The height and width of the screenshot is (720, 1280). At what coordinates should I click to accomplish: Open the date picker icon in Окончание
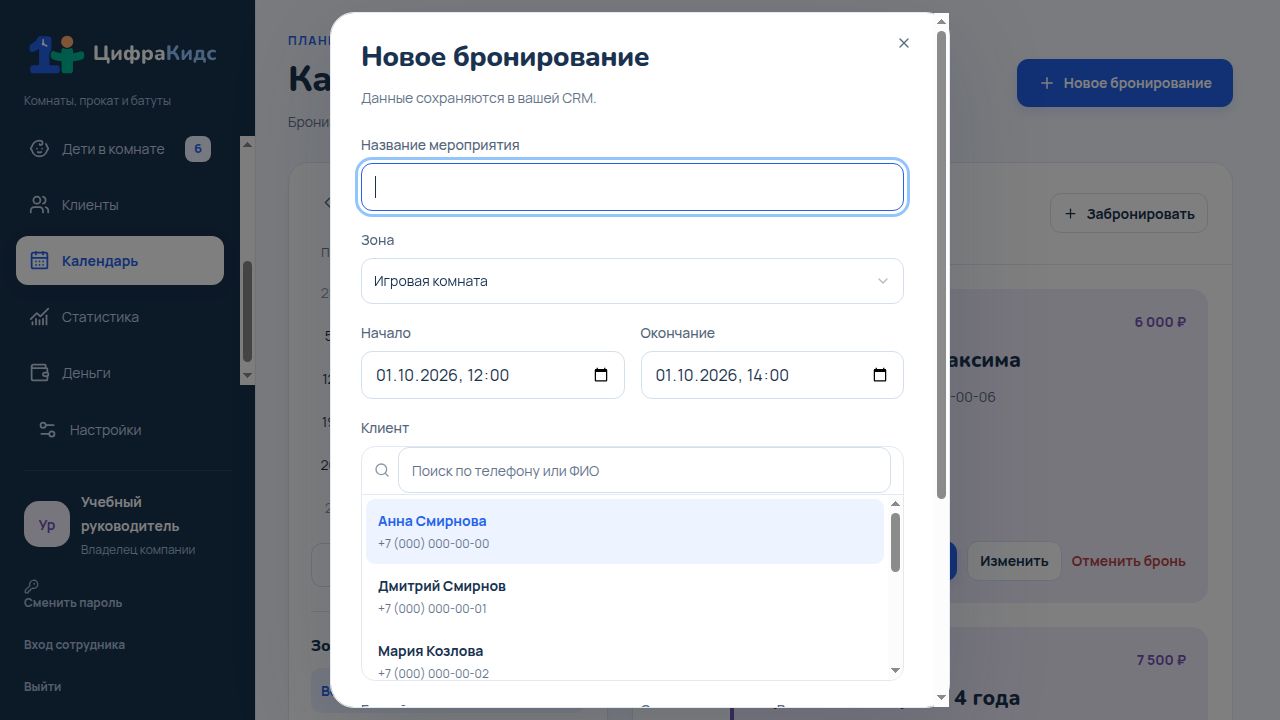tap(880, 375)
